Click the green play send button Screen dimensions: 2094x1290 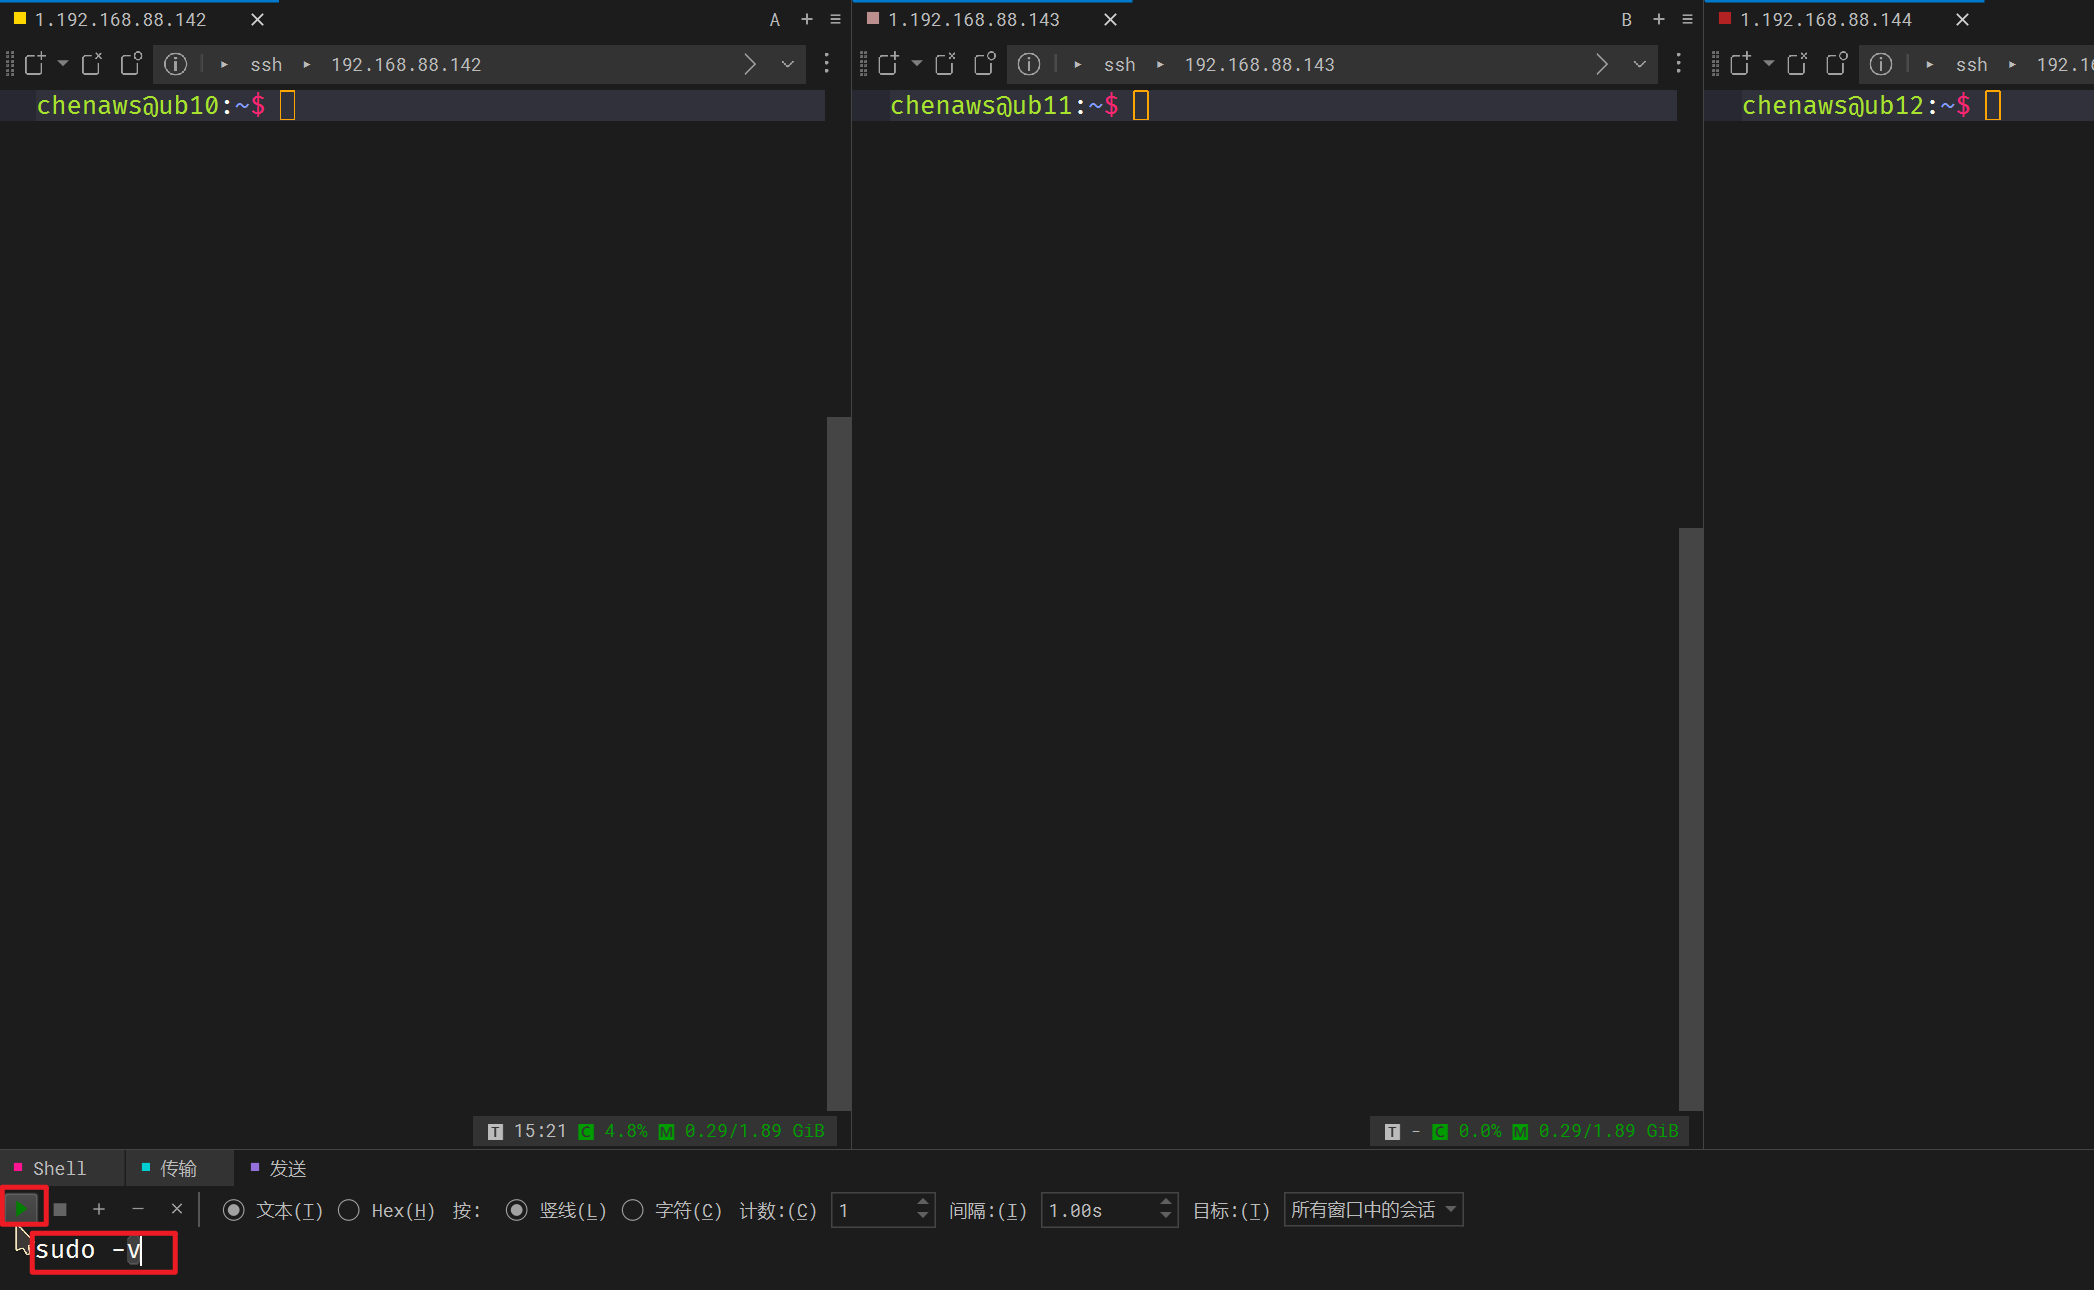pyautogui.click(x=21, y=1209)
